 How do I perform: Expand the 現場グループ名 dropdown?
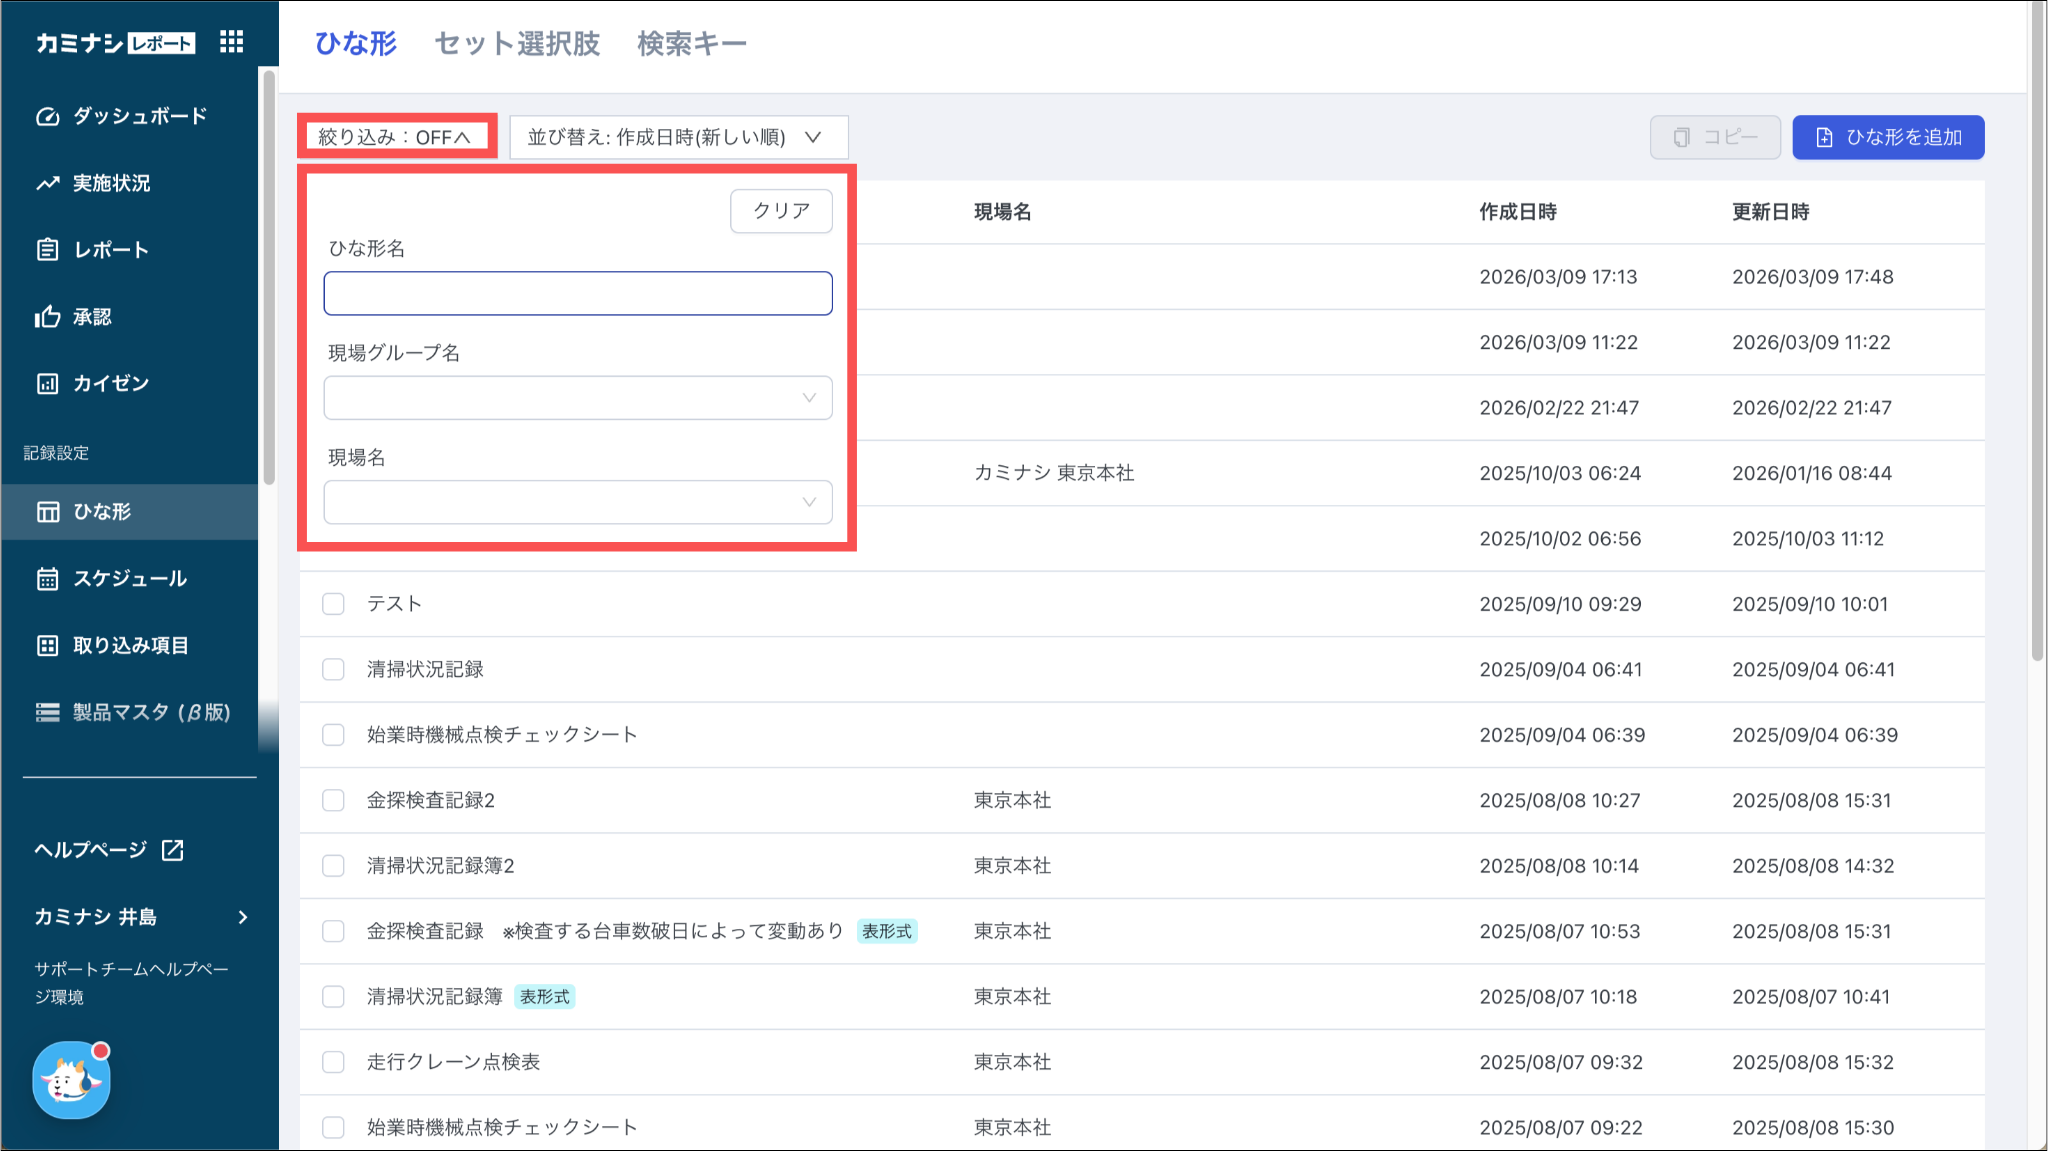(578, 398)
